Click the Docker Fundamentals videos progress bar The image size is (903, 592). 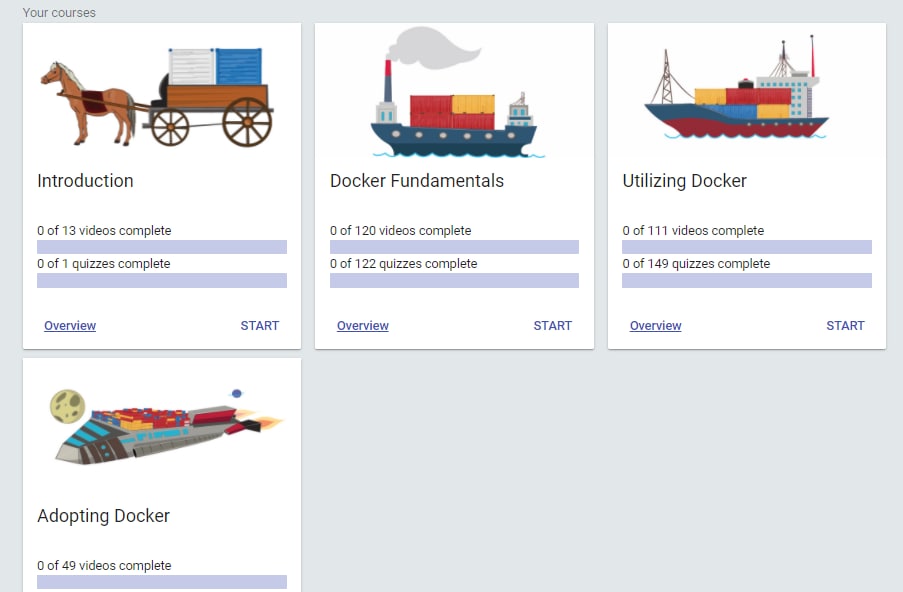point(454,247)
